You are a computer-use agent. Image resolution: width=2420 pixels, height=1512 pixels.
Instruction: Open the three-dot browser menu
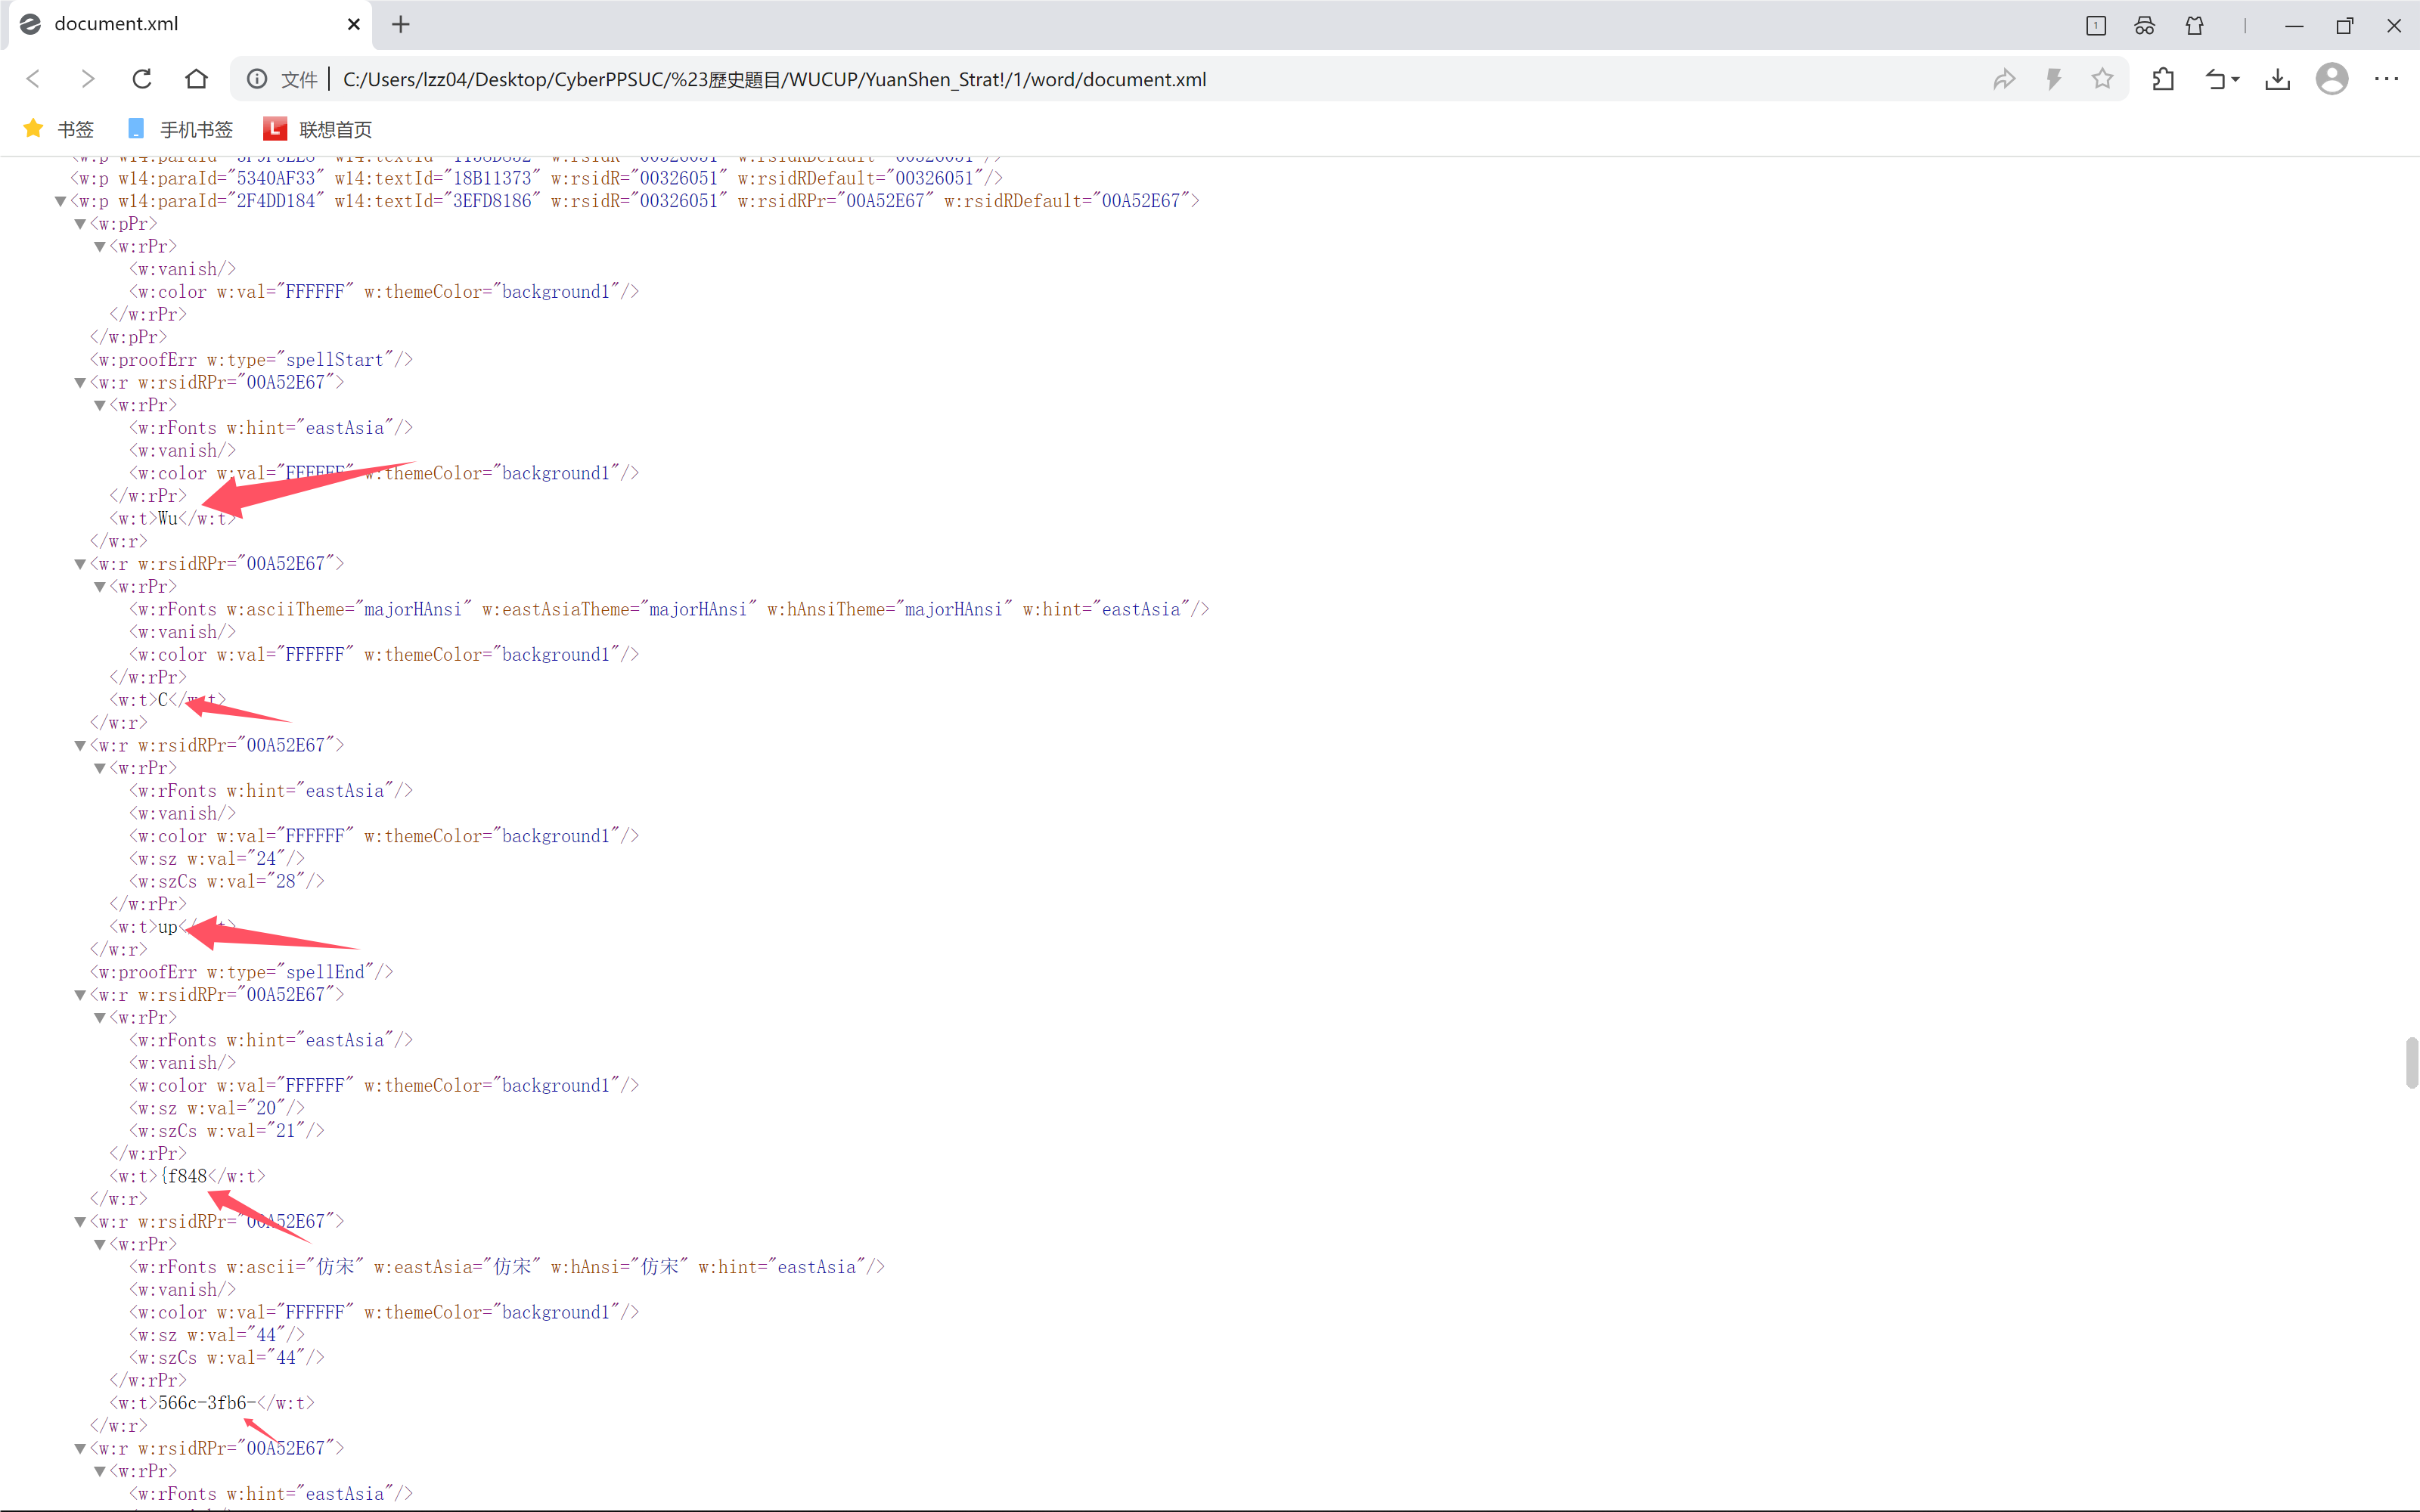coord(2386,79)
